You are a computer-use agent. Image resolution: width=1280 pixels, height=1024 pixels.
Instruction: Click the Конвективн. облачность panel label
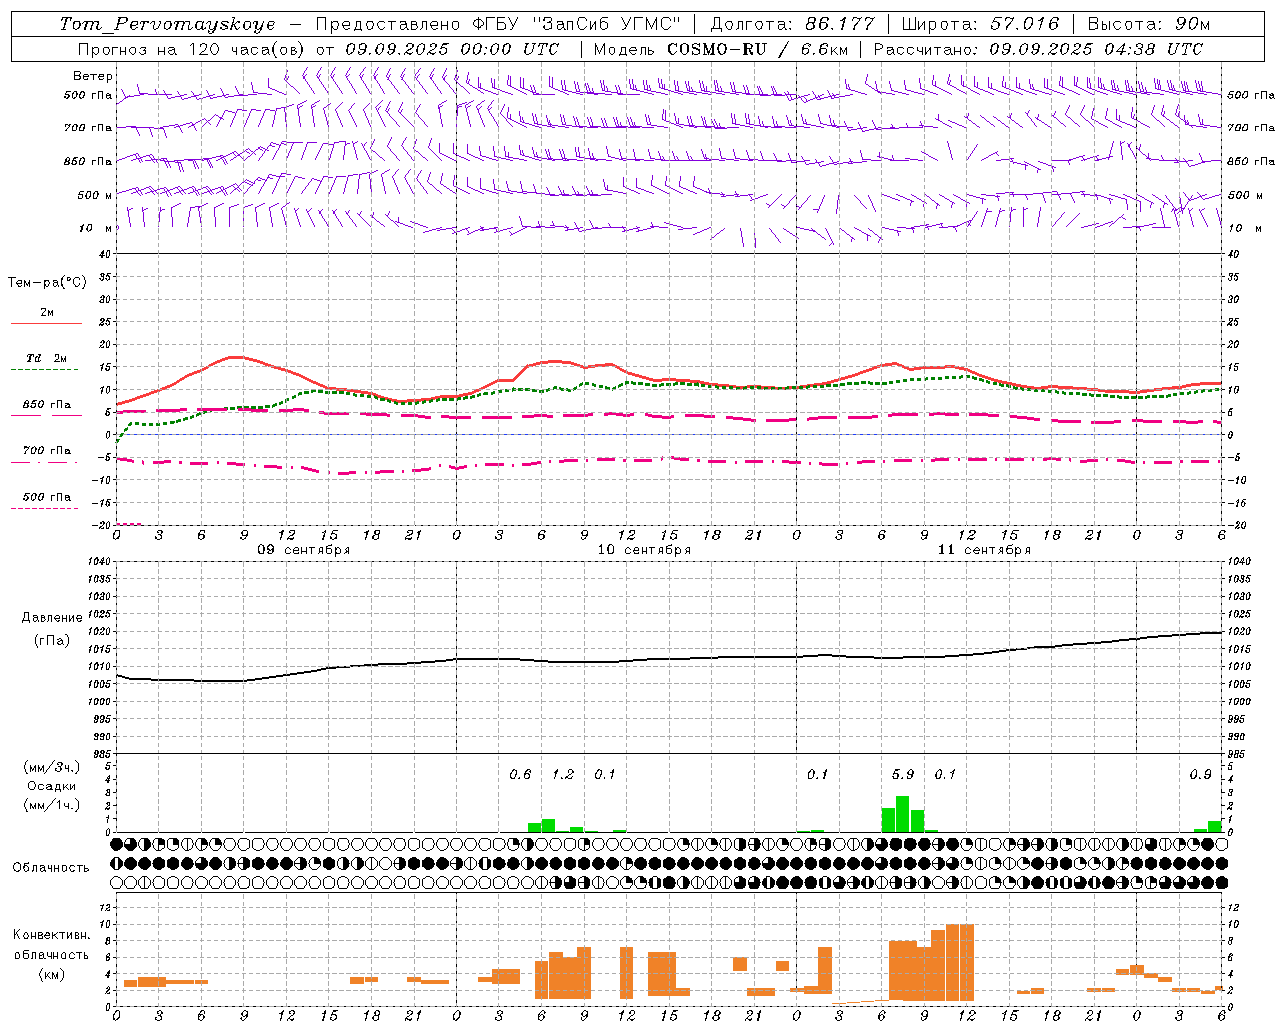pyautogui.click(x=52, y=945)
